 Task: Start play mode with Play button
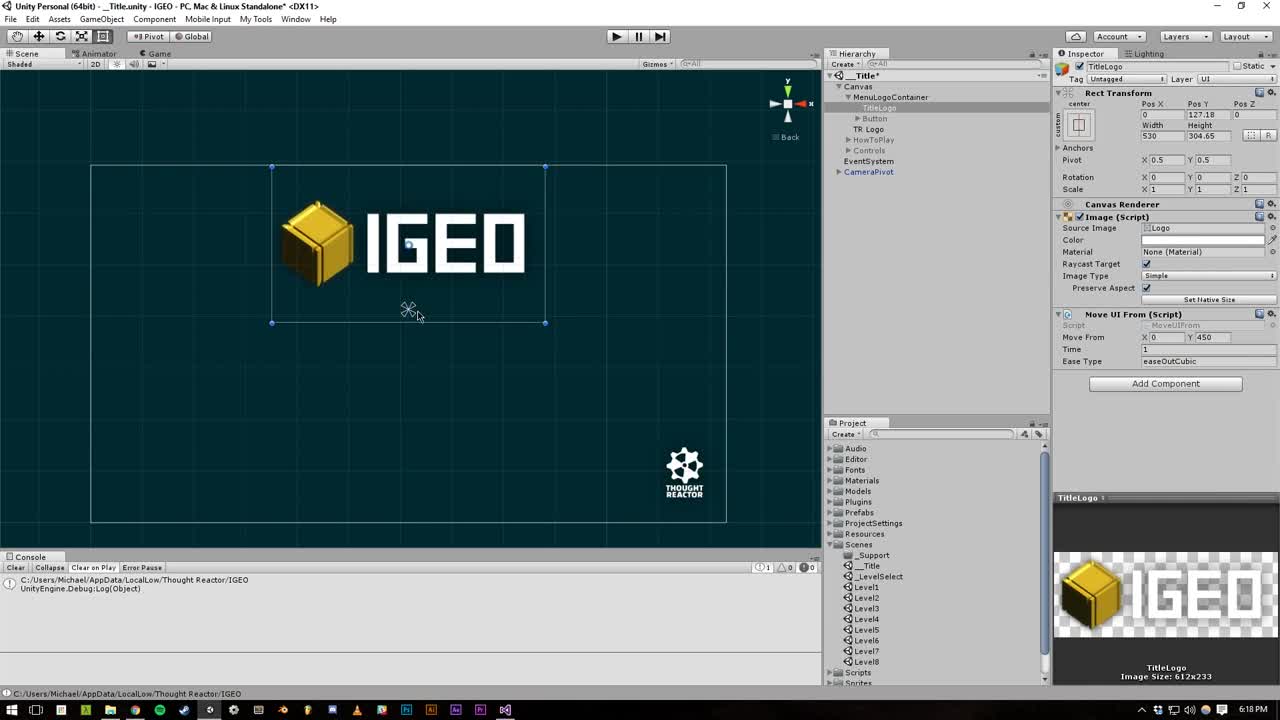[x=616, y=36]
